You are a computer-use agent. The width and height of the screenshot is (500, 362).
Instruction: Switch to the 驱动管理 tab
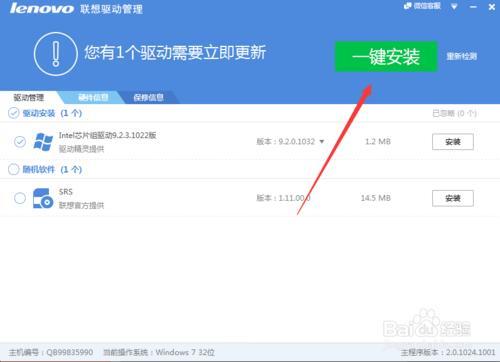click(x=29, y=98)
